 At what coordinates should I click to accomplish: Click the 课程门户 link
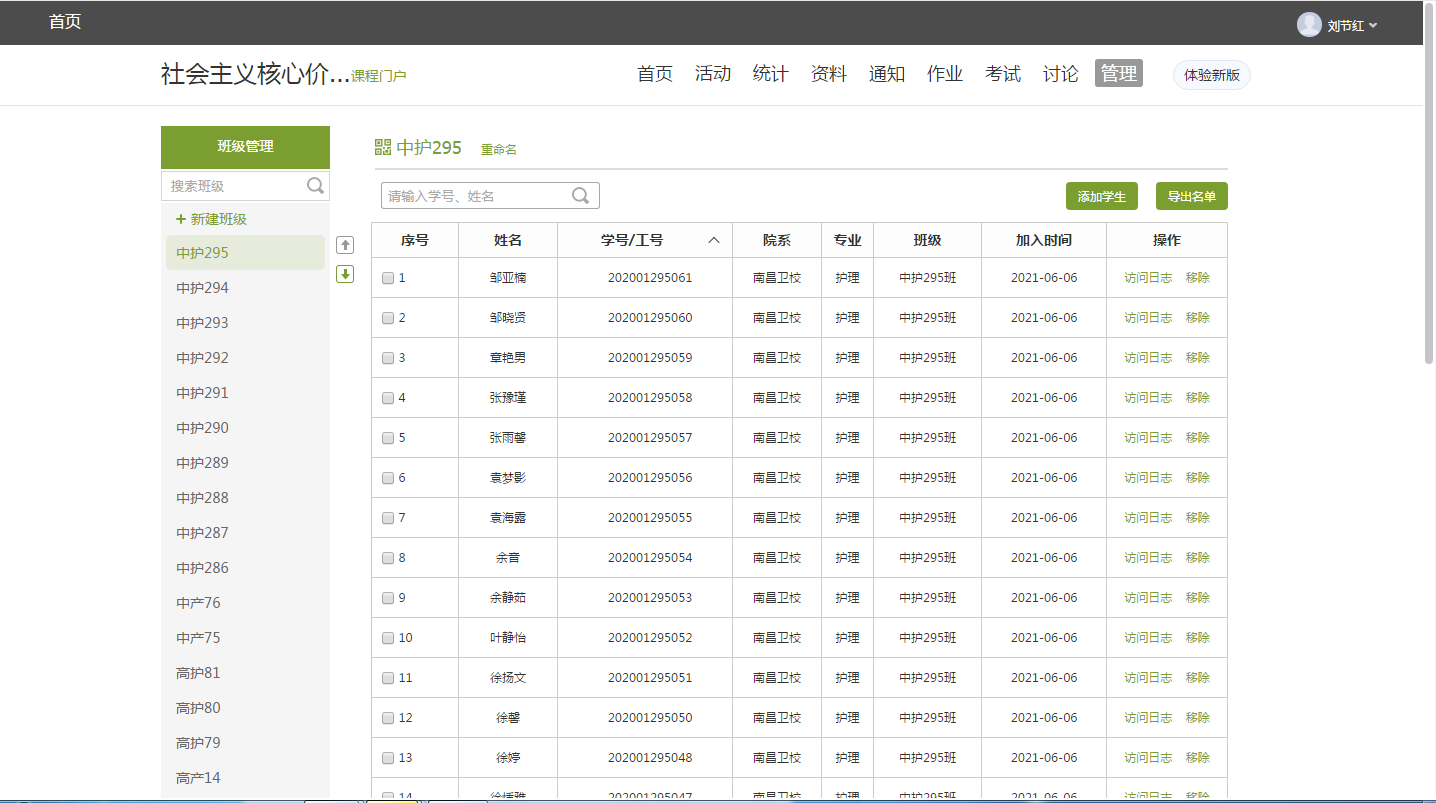(x=379, y=76)
